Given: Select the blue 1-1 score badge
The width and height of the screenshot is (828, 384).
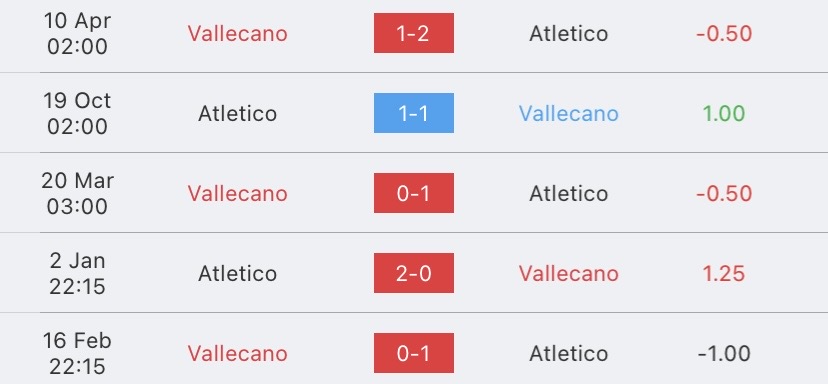Looking at the screenshot, I should point(413,113).
